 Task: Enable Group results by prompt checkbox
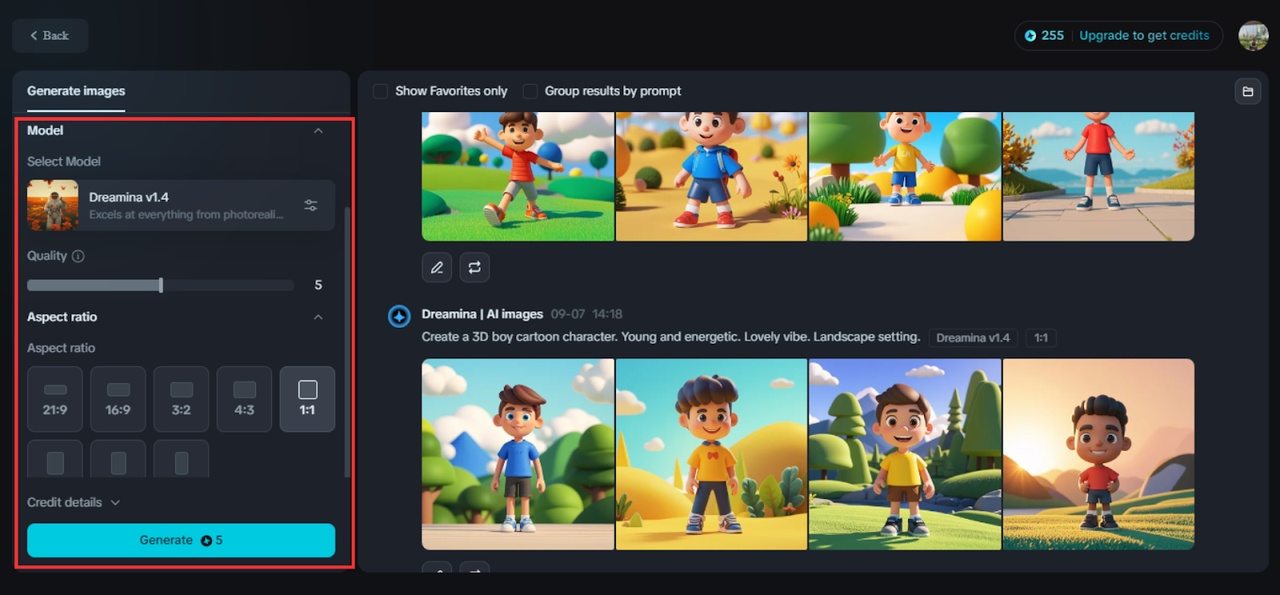coord(530,91)
